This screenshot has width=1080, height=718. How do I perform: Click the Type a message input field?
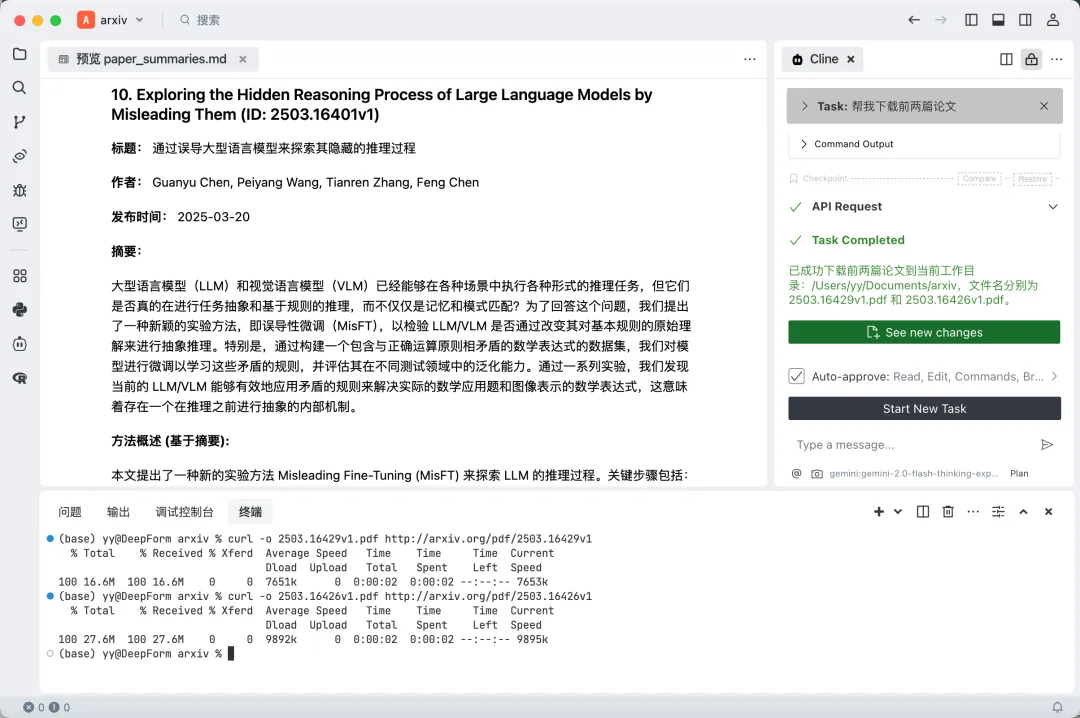click(900, 444)
